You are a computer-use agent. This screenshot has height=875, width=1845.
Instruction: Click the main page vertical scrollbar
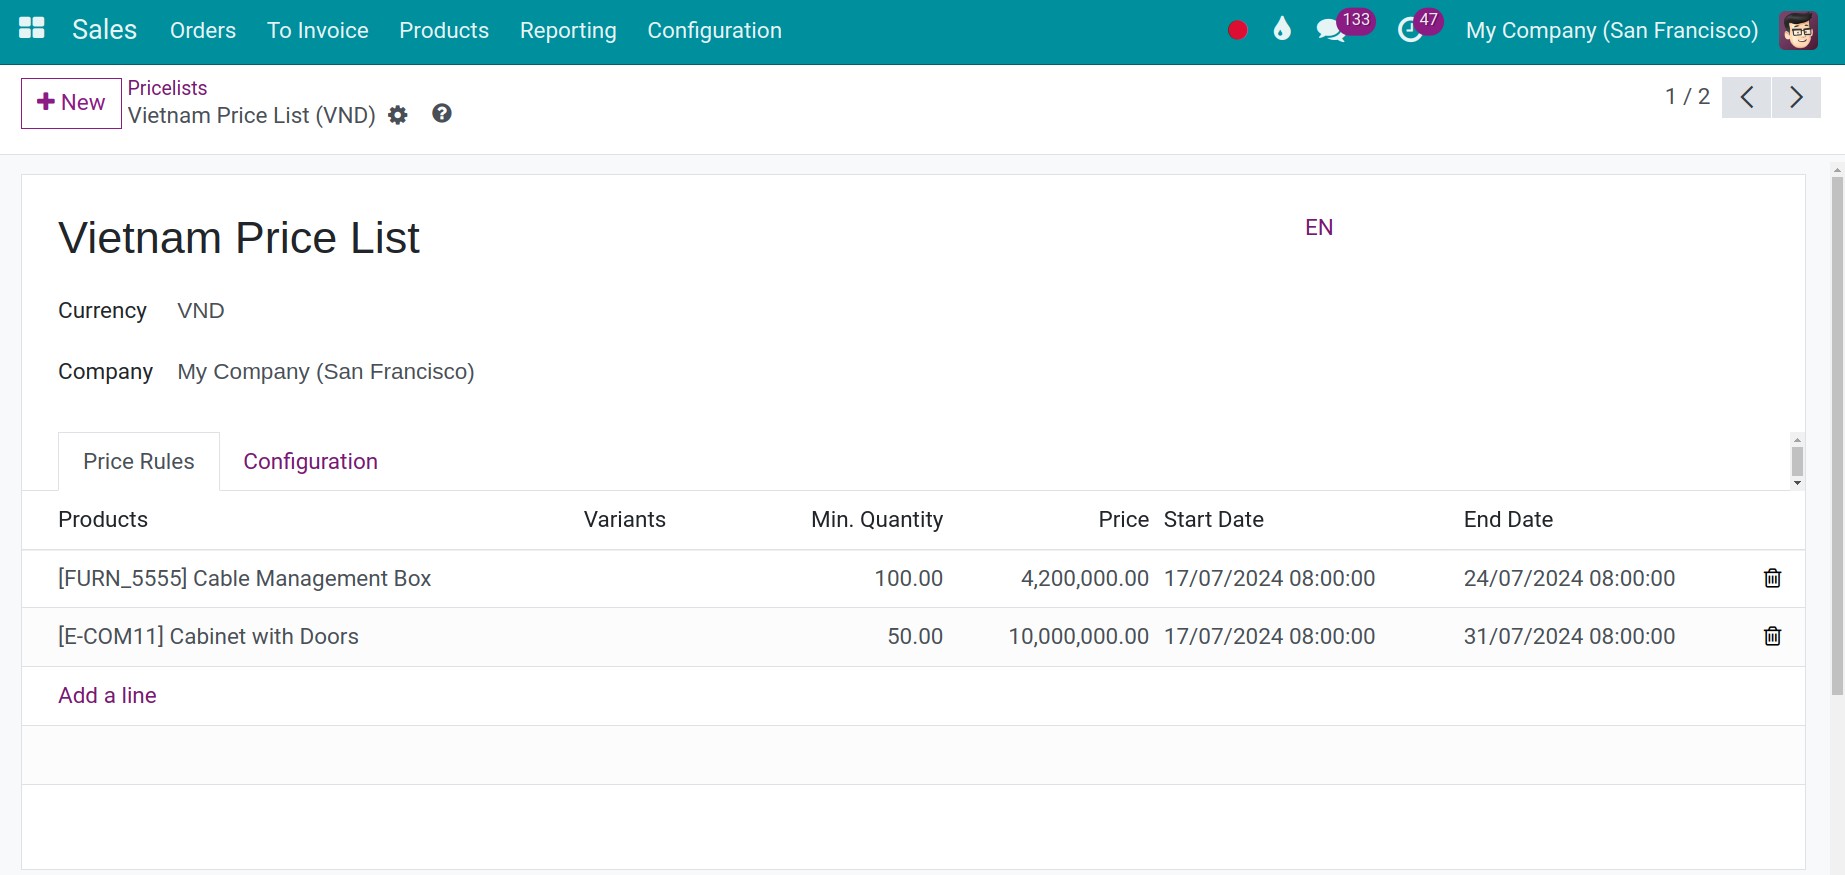point(1837,435)
